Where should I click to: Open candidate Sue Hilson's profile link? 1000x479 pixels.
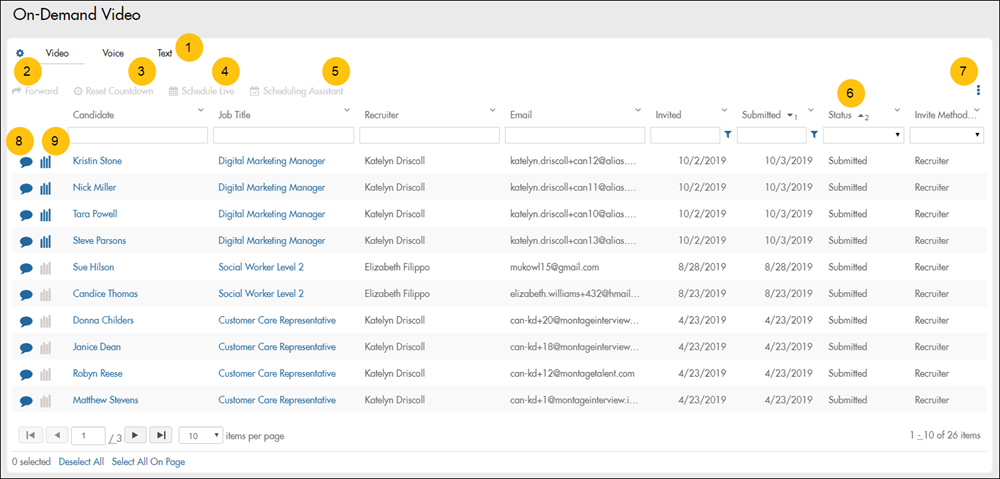[93, 267]
